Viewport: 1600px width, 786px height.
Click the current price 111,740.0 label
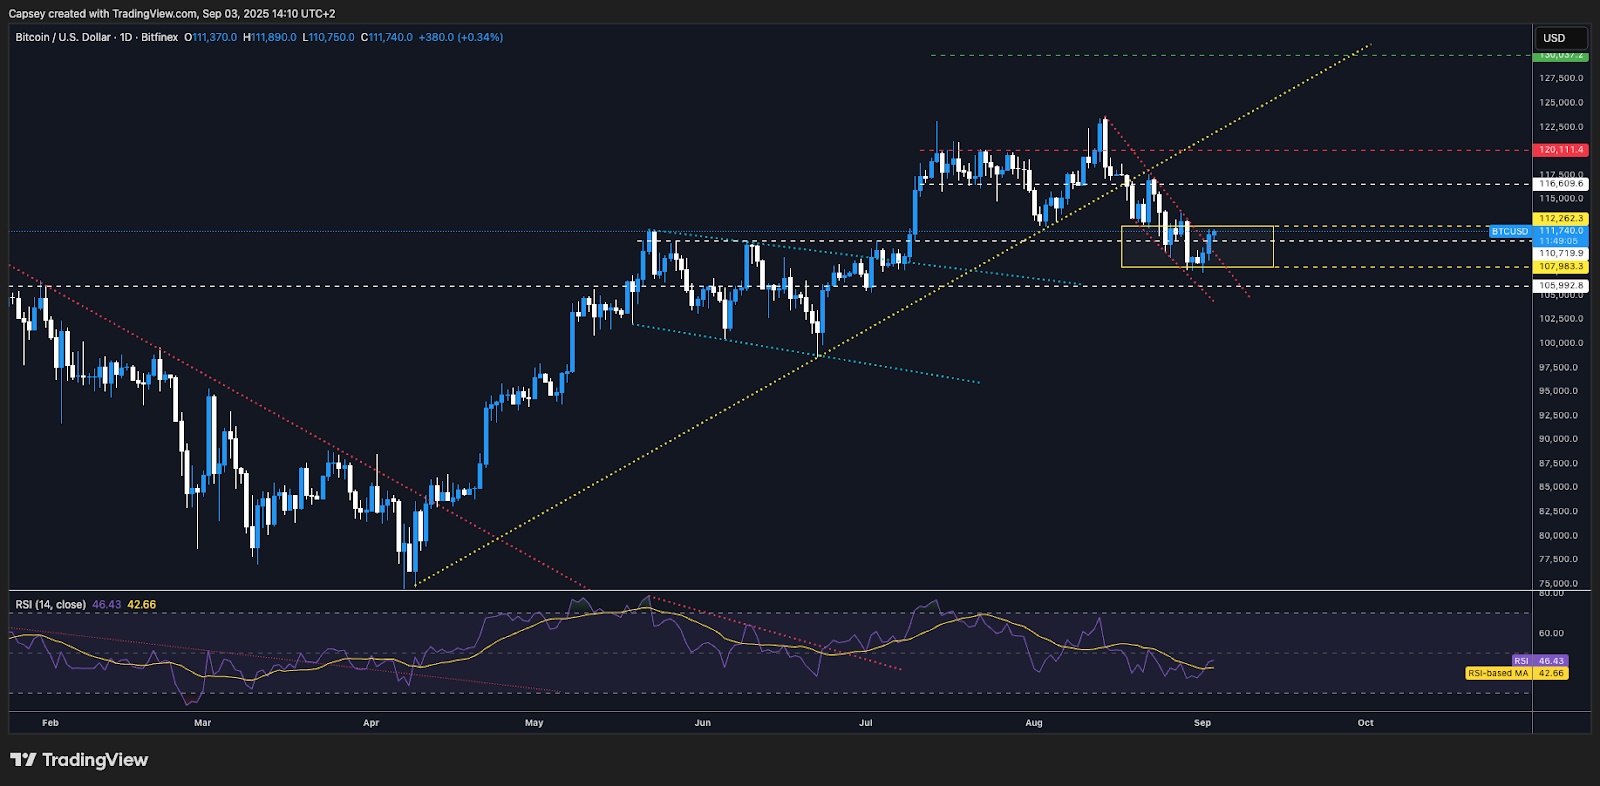pos(1560,231)
